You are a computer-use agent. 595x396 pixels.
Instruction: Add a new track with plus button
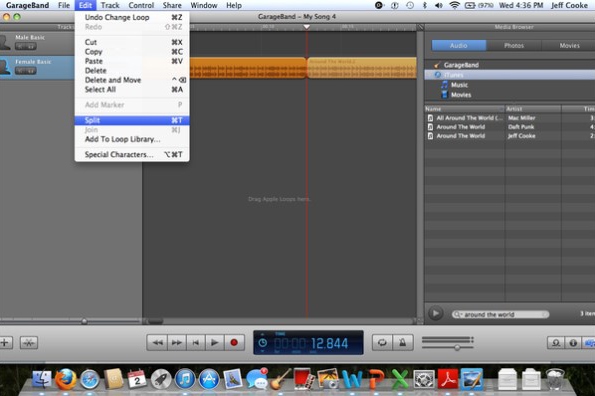pyautogui.click(x=5, y=343)
